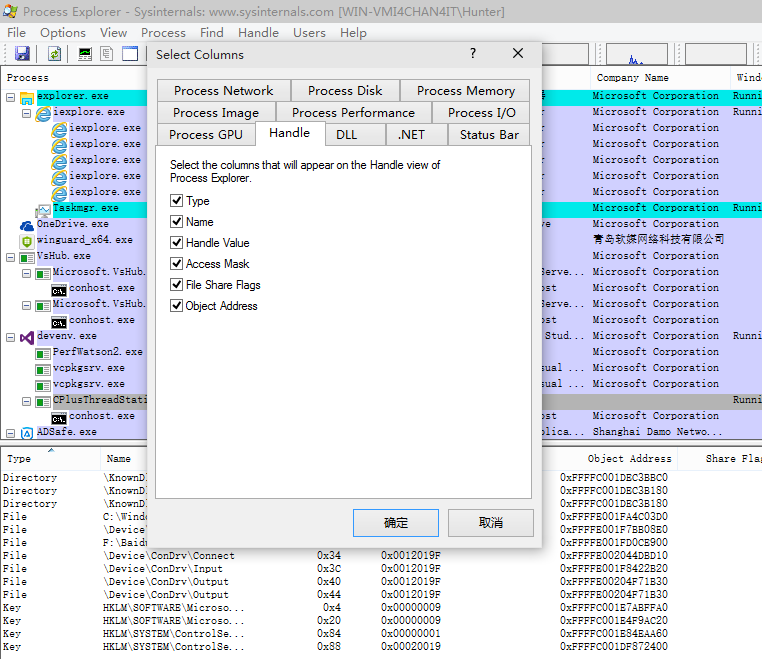The image size is (762, 659).
Task: Toggle the Access Mask checkbox
Action: click(x=176, y=263)
